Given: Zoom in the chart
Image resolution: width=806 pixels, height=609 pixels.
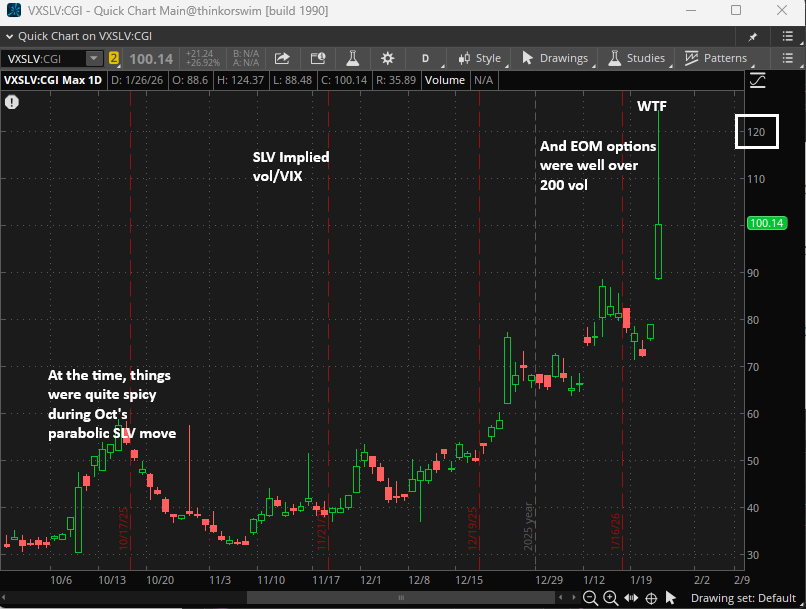Looking at the screenshot, I should click(610, 598).
